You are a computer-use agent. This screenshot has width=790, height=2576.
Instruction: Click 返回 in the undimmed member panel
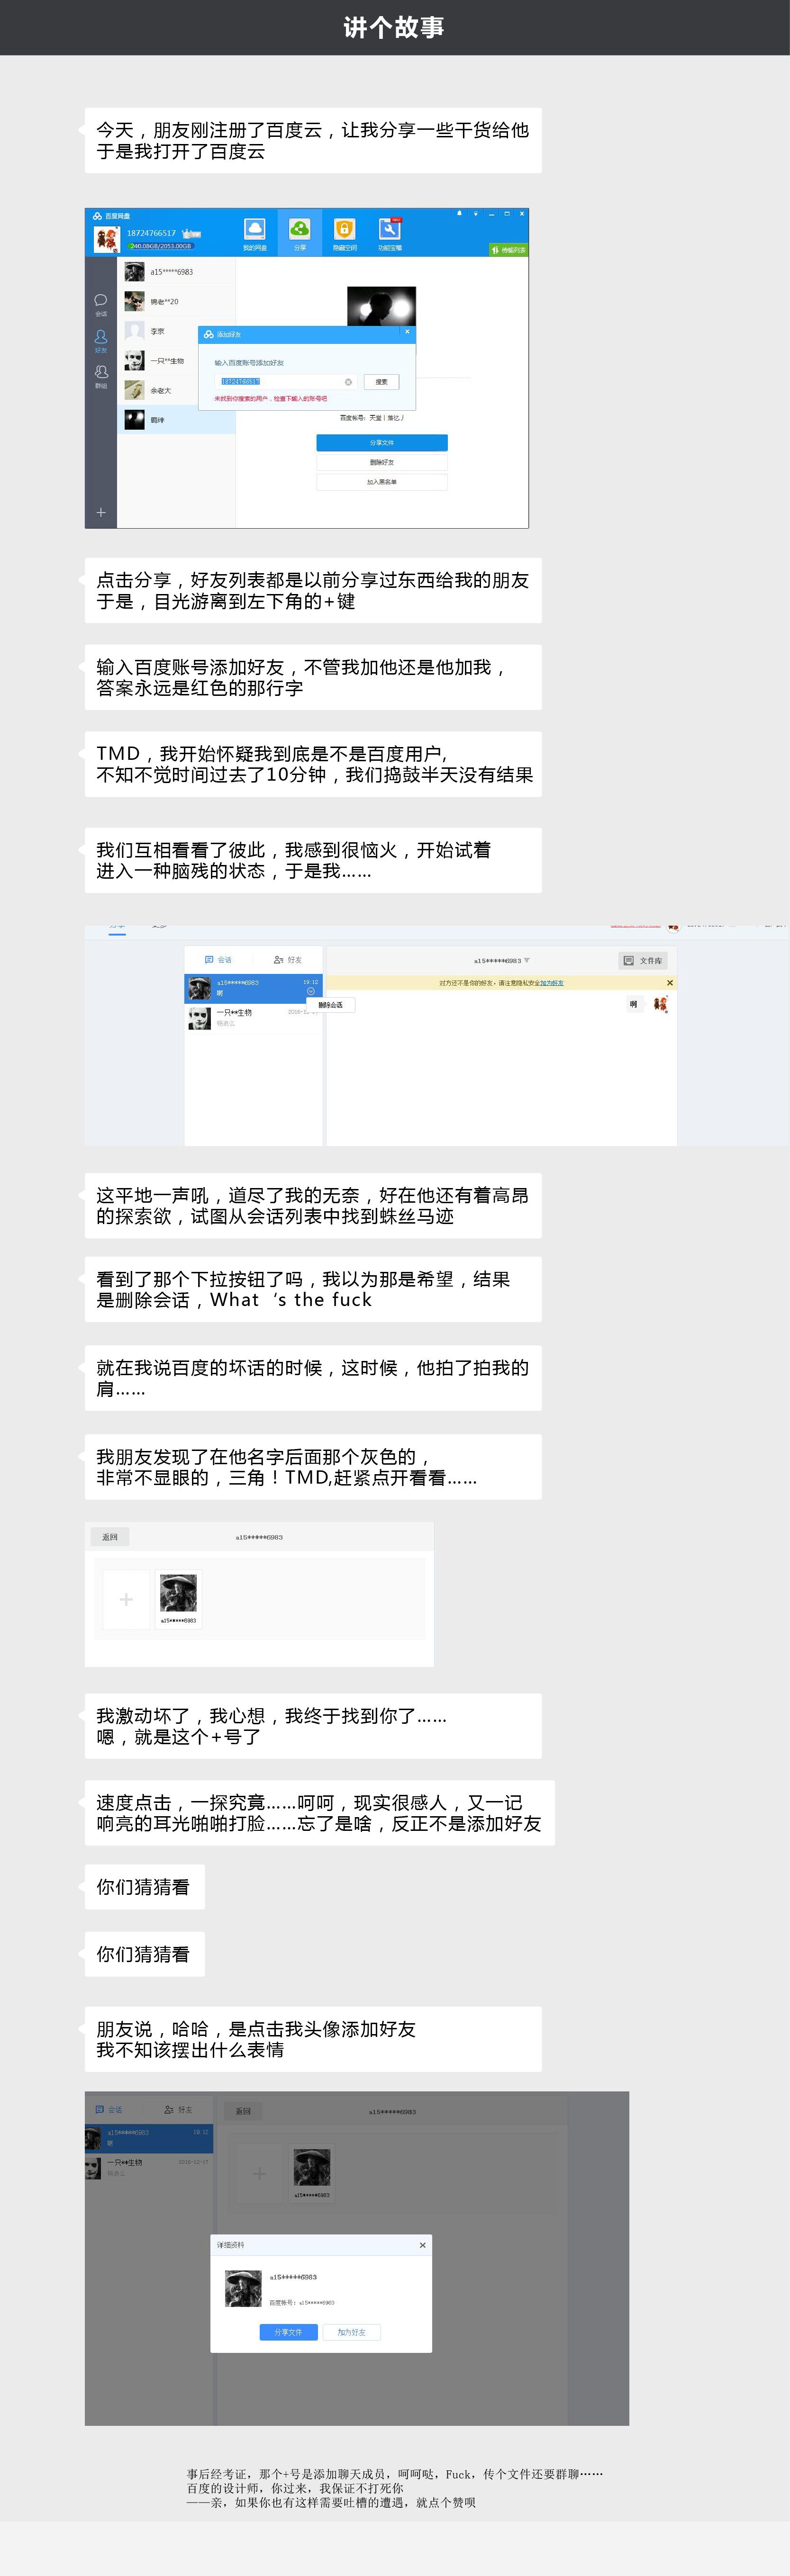click(x=110, y=1537)
